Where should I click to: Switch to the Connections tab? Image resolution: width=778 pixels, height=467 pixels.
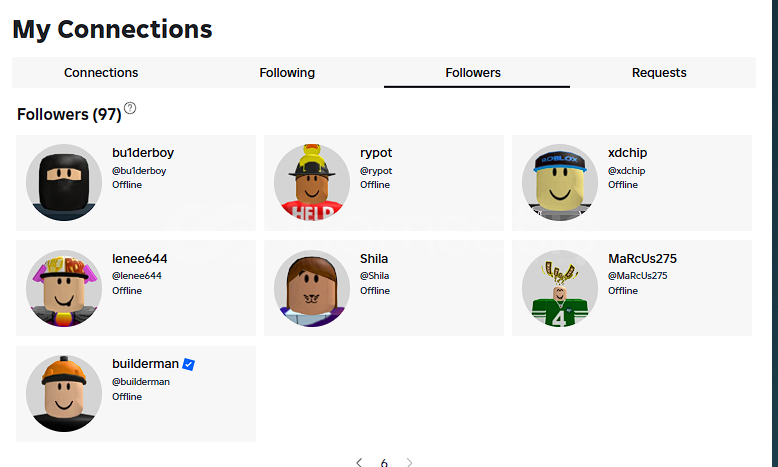click(x=101, y=72)
